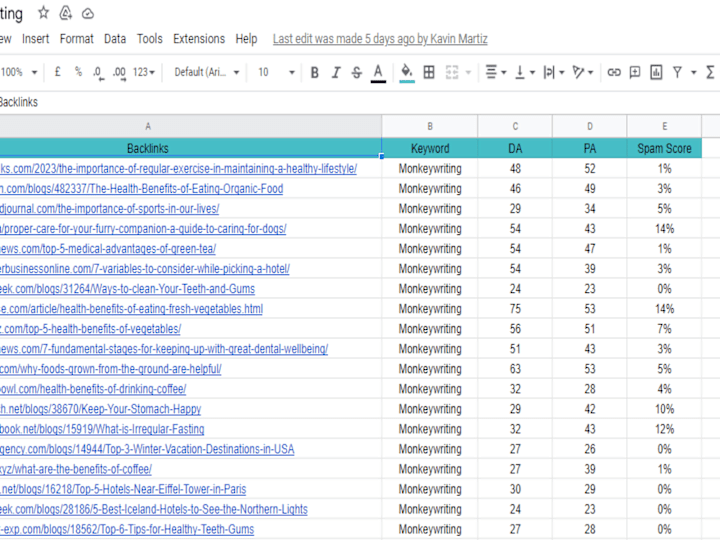720x540 pixels.
Task: Open the functions sigma icon
Action: point(710,72)
